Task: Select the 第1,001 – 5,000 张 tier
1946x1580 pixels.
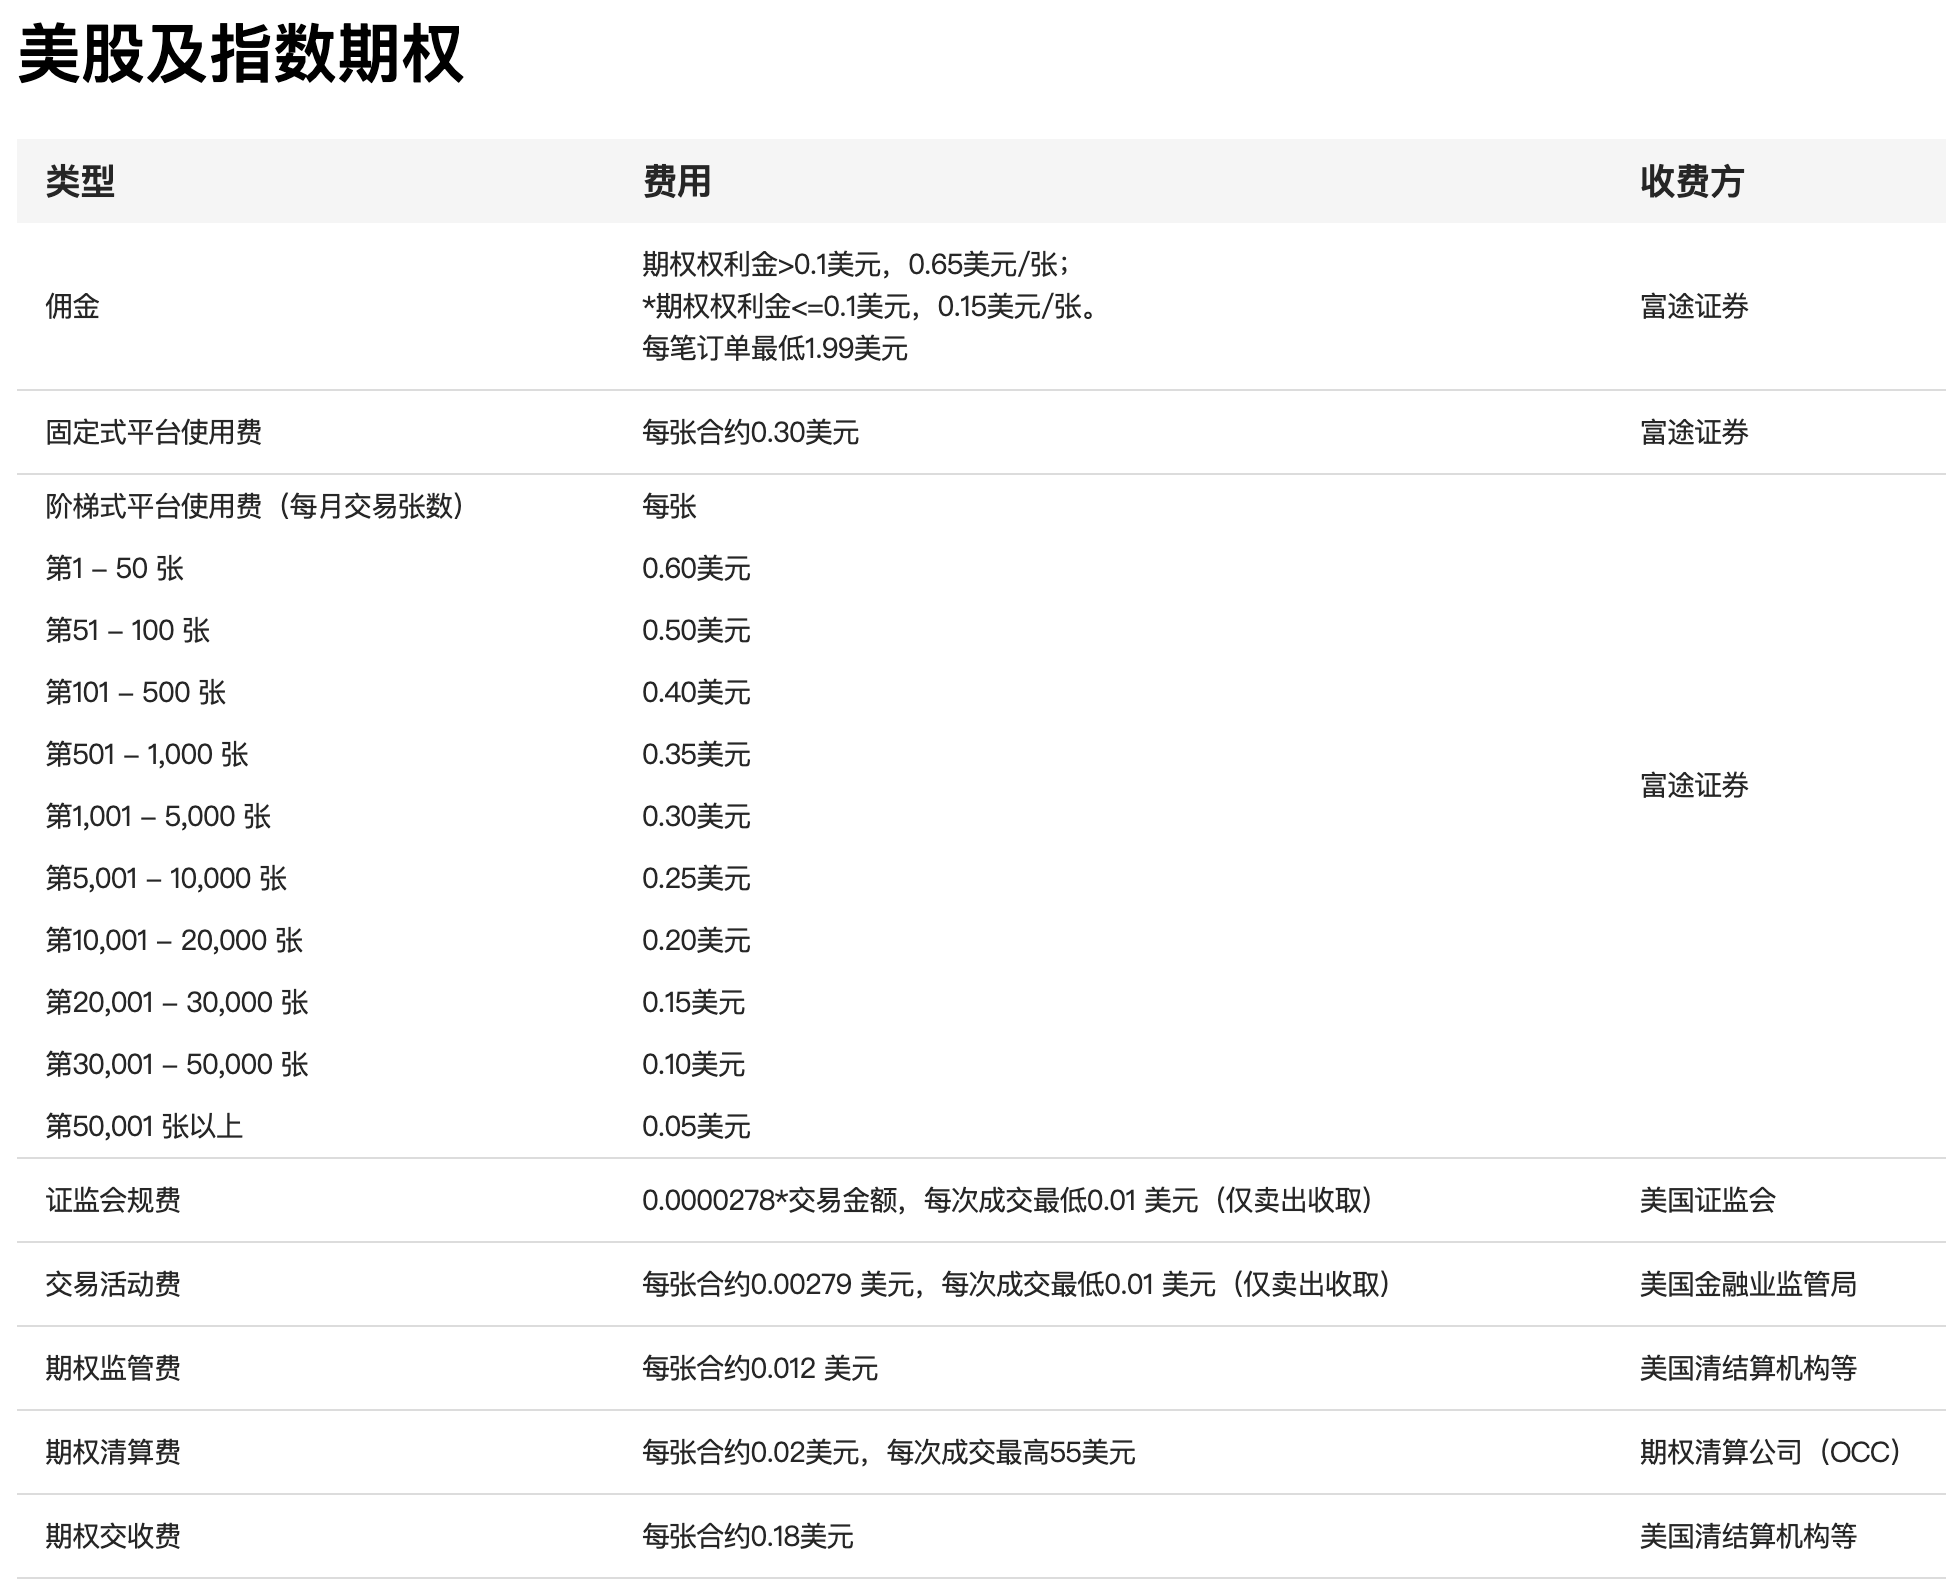Action: click(x=158, y=816)
